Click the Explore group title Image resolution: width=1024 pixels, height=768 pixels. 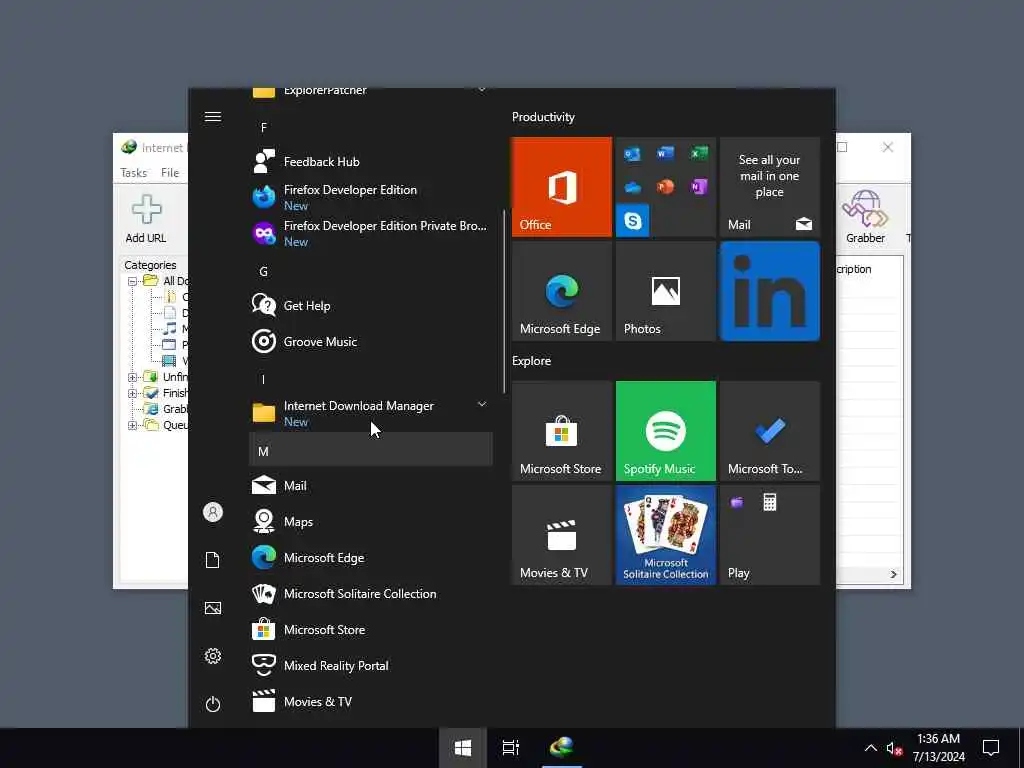[x=532, y=361]
